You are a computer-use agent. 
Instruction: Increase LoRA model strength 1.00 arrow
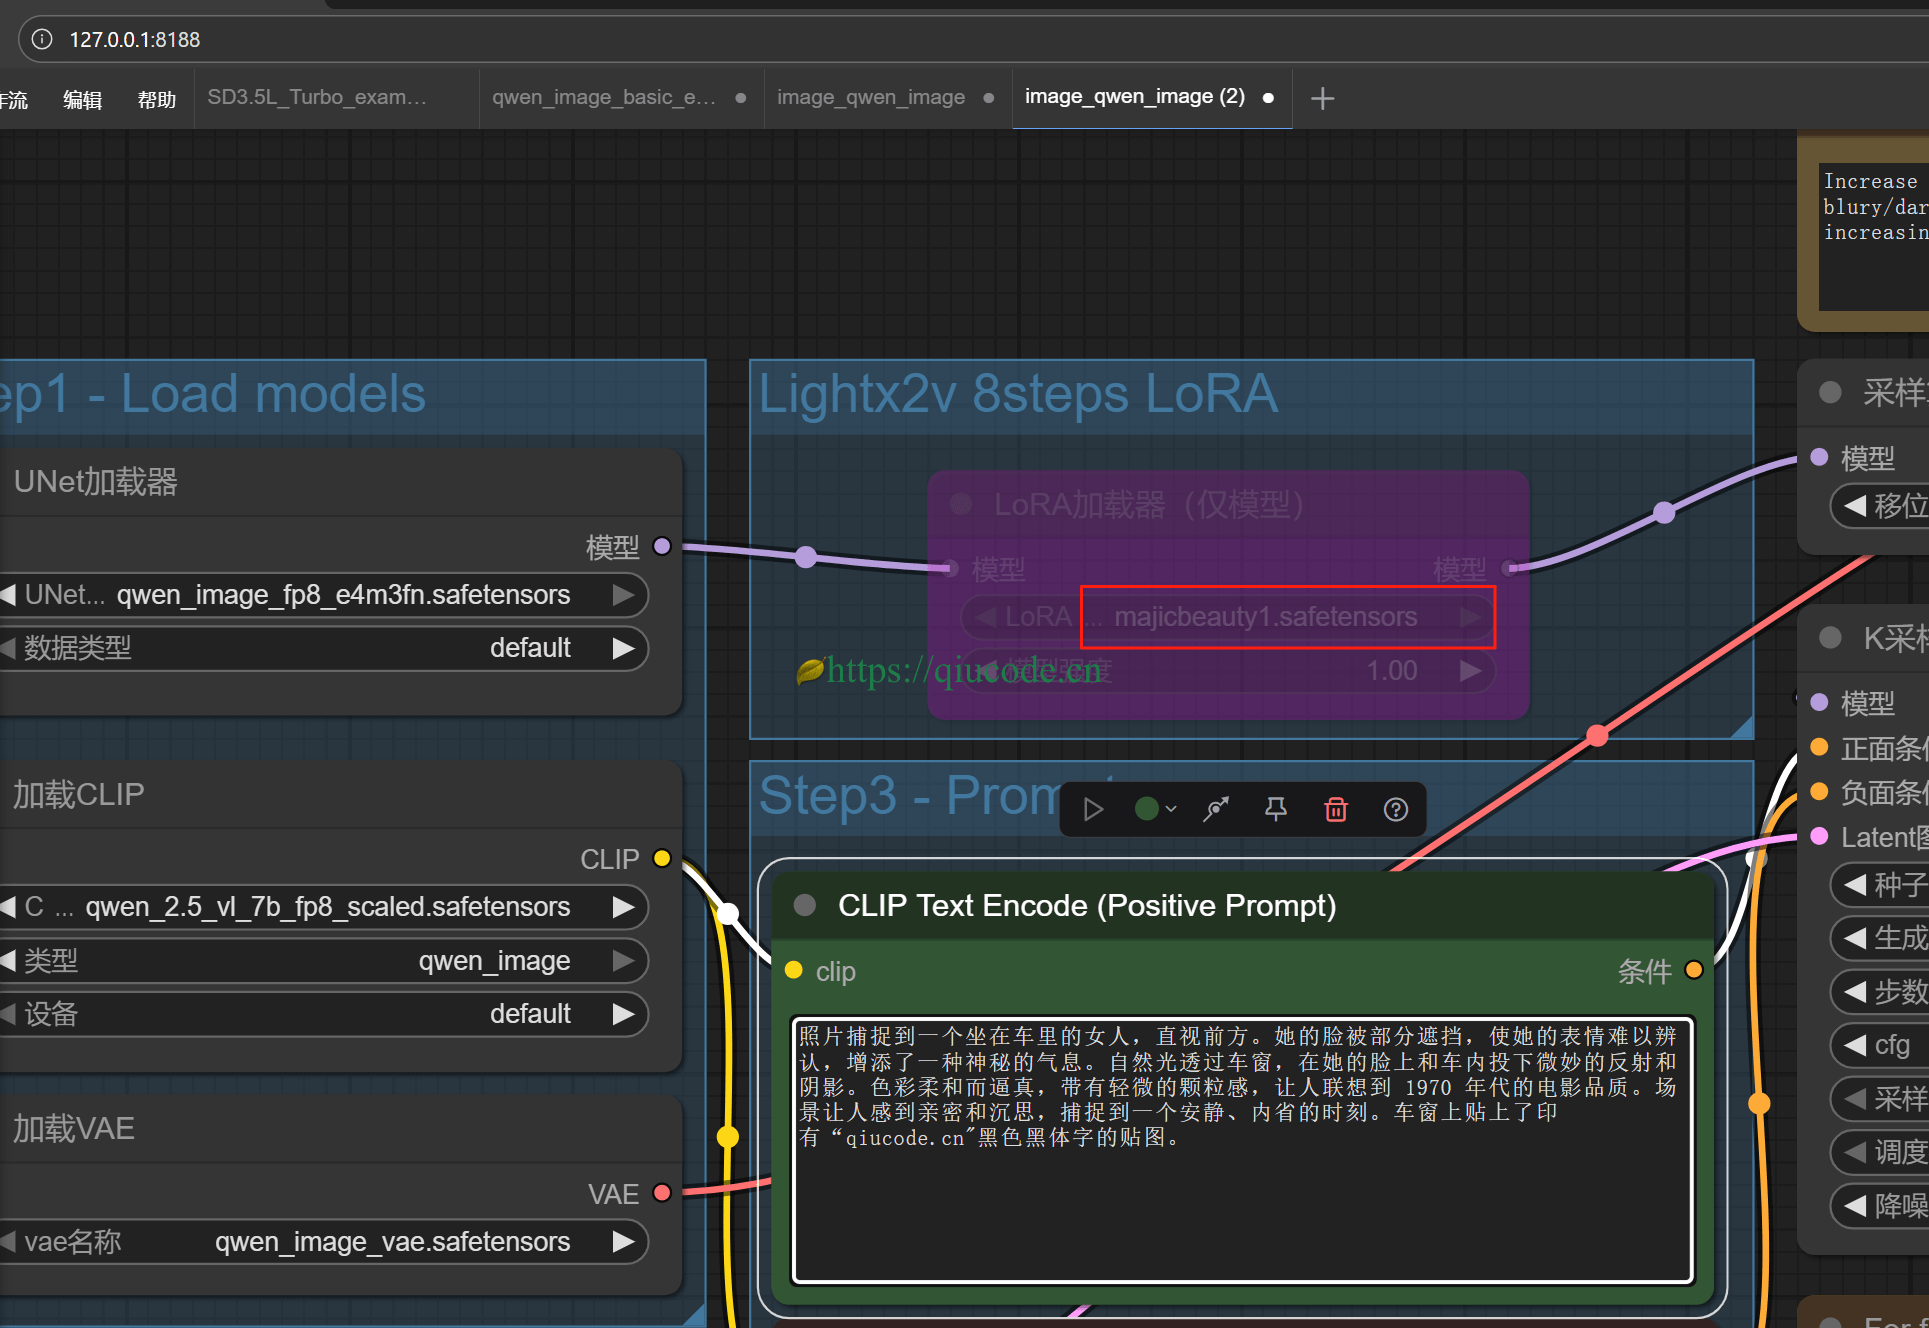click(x=1470, y=670)
